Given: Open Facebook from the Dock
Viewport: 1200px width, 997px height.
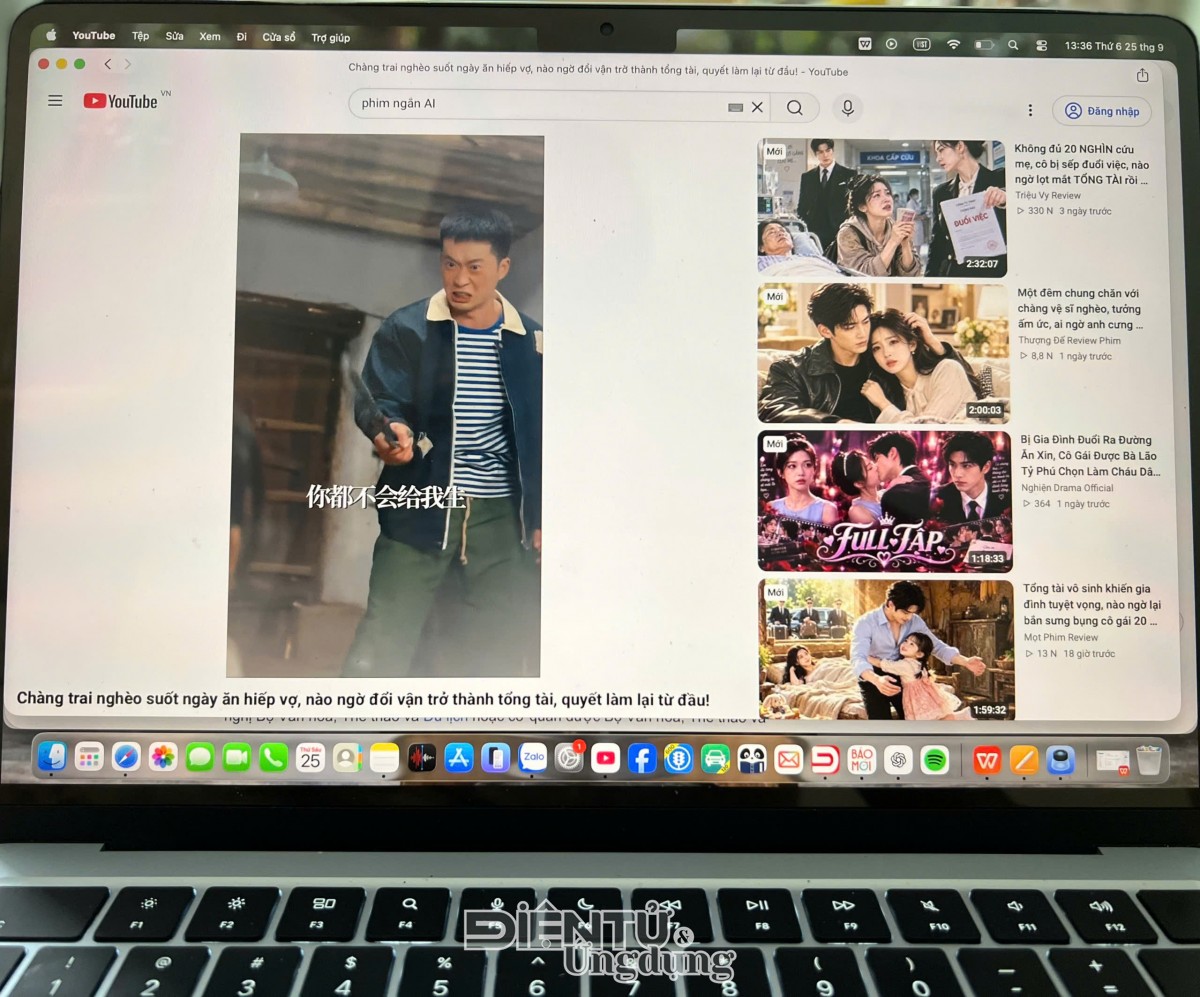Looking at the screenshot, I should tap(642, 759).
